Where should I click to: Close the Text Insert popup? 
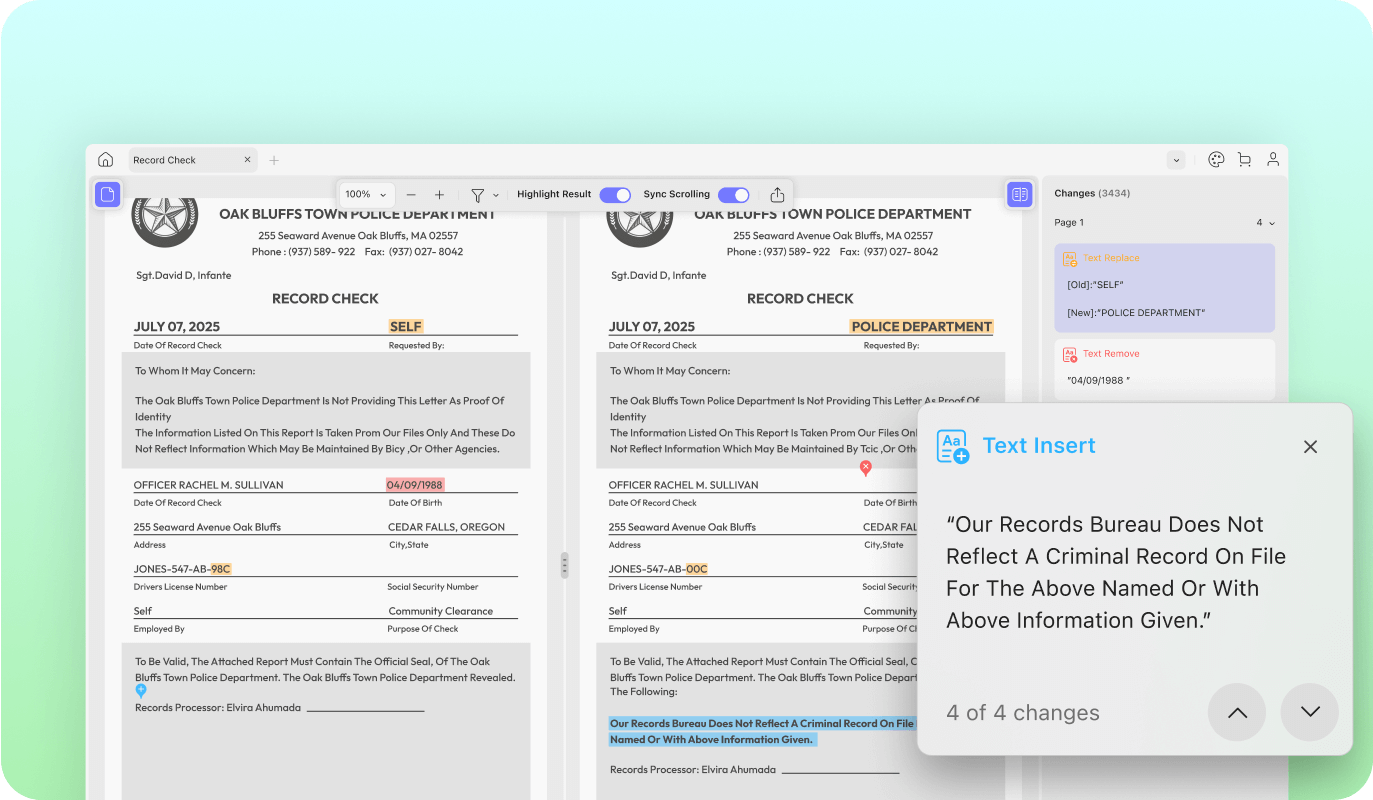[1310, 447]
